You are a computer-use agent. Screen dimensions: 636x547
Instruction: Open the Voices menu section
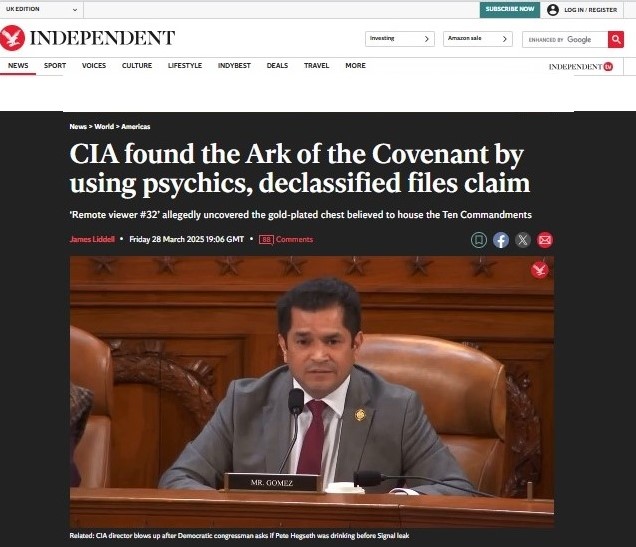click(94, 66)
